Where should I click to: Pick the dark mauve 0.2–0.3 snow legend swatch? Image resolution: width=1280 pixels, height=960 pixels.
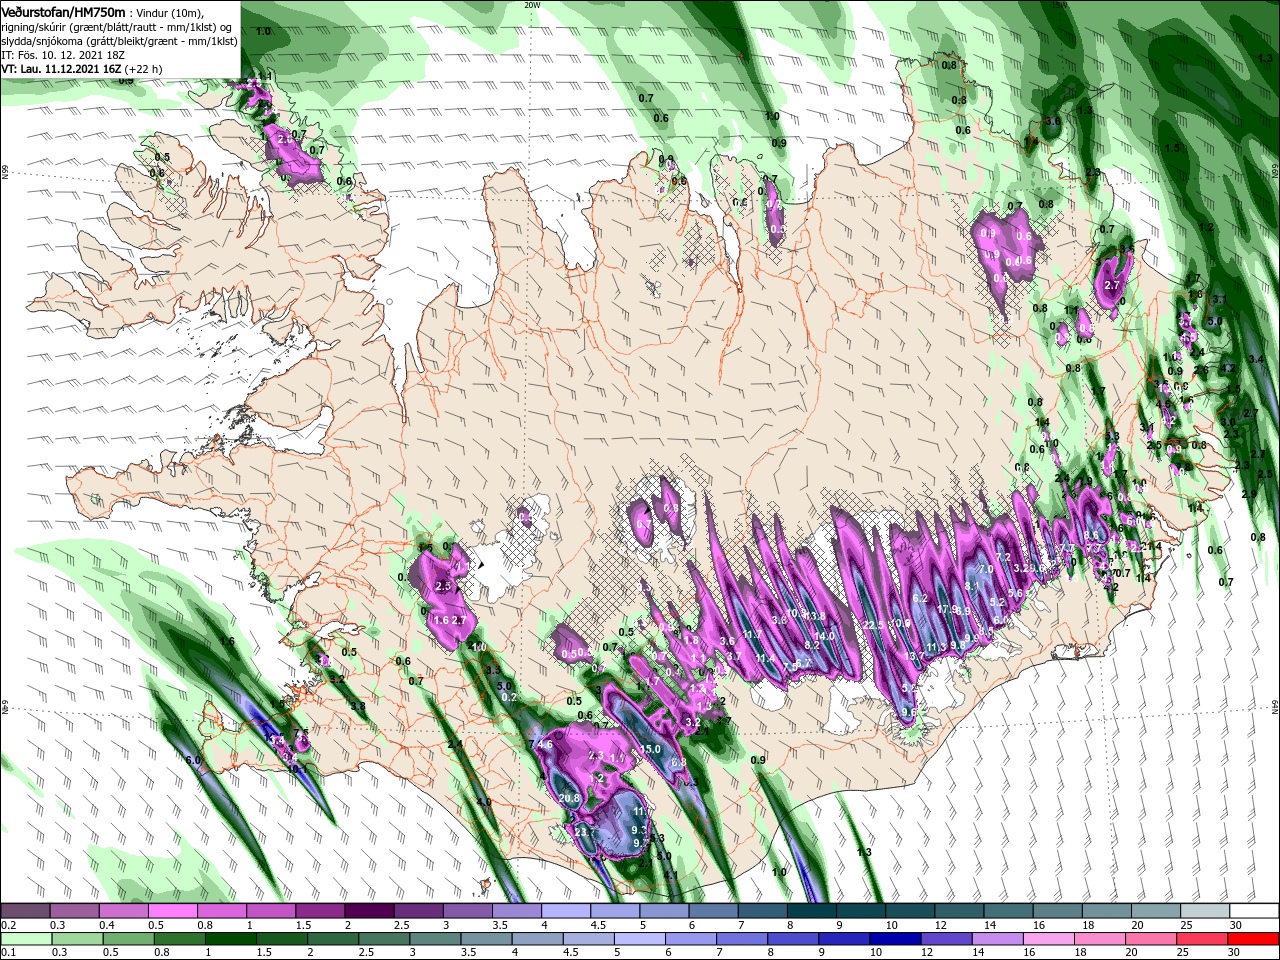pyautogui.click(x=25, y=911)
